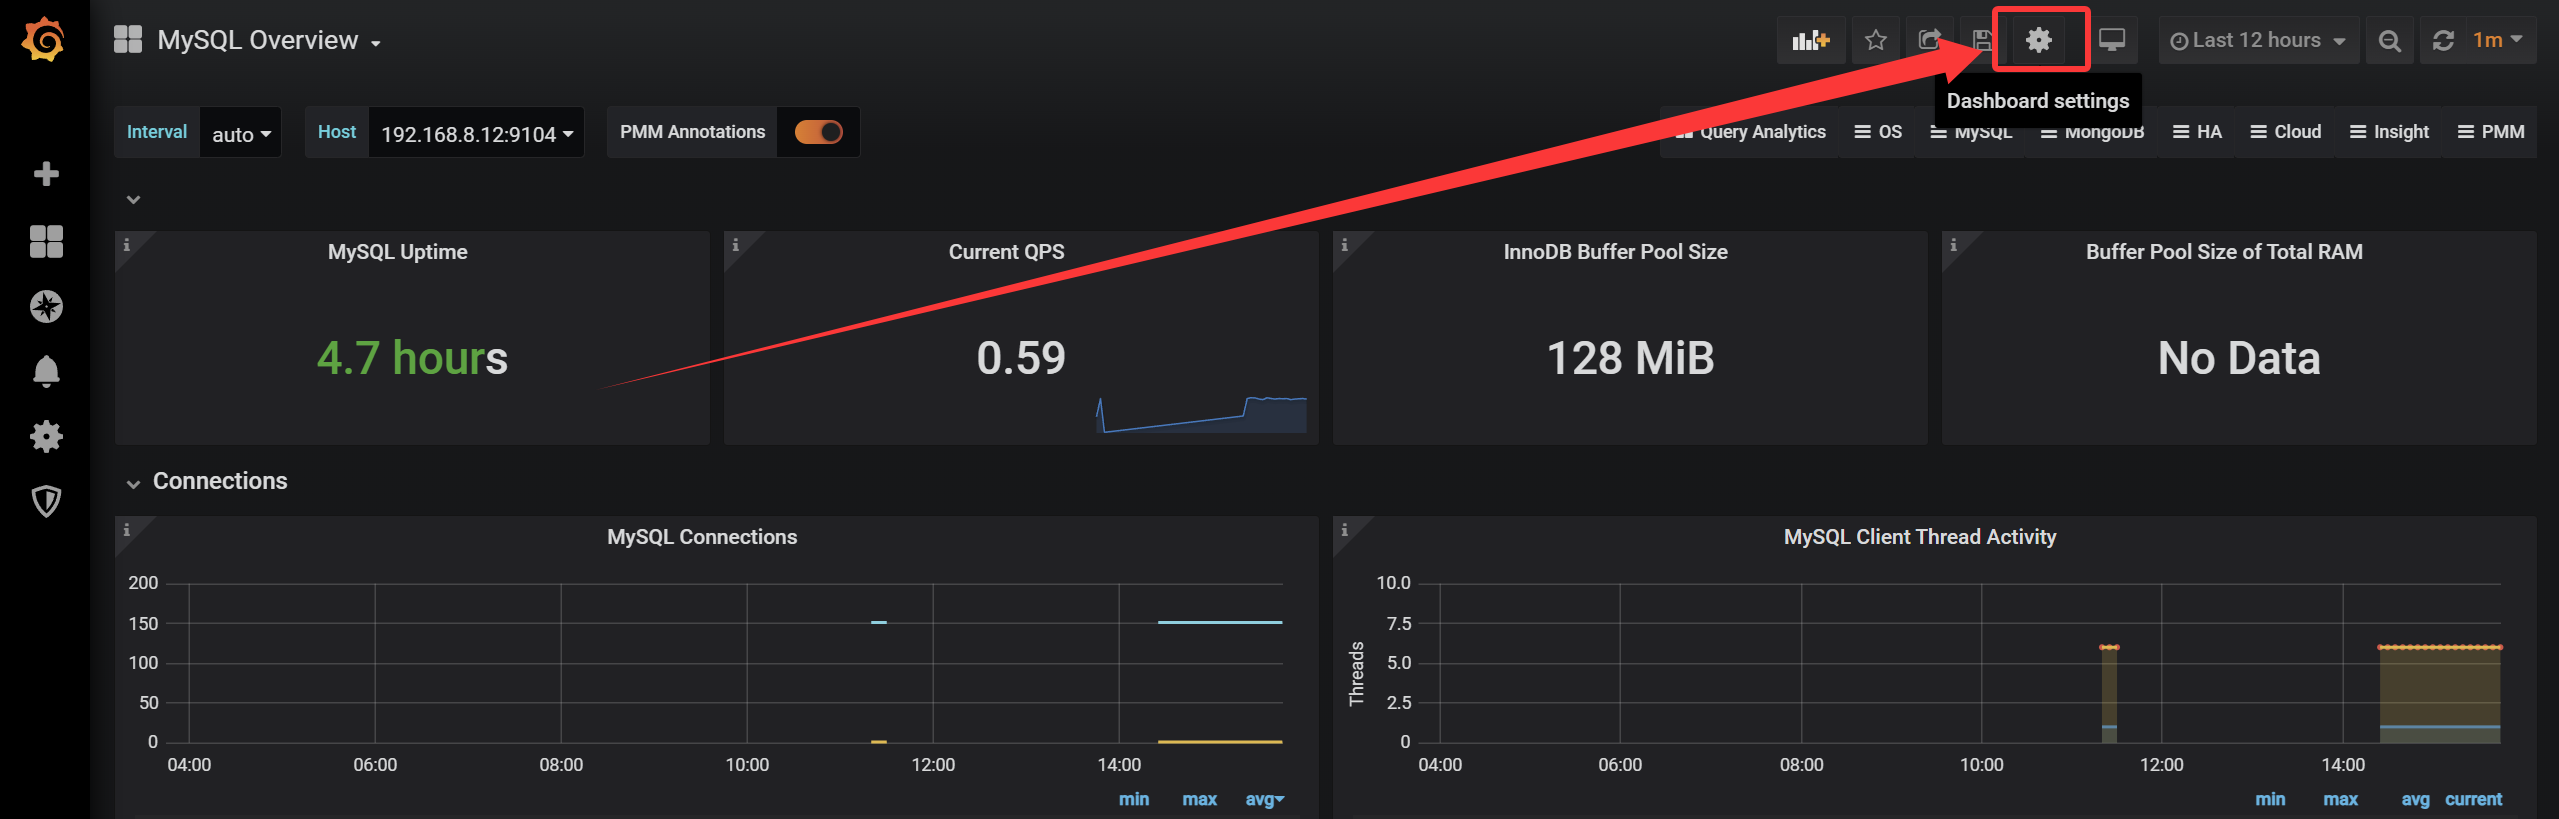Open the Configuration gear in the sidebar

(46, 436)
